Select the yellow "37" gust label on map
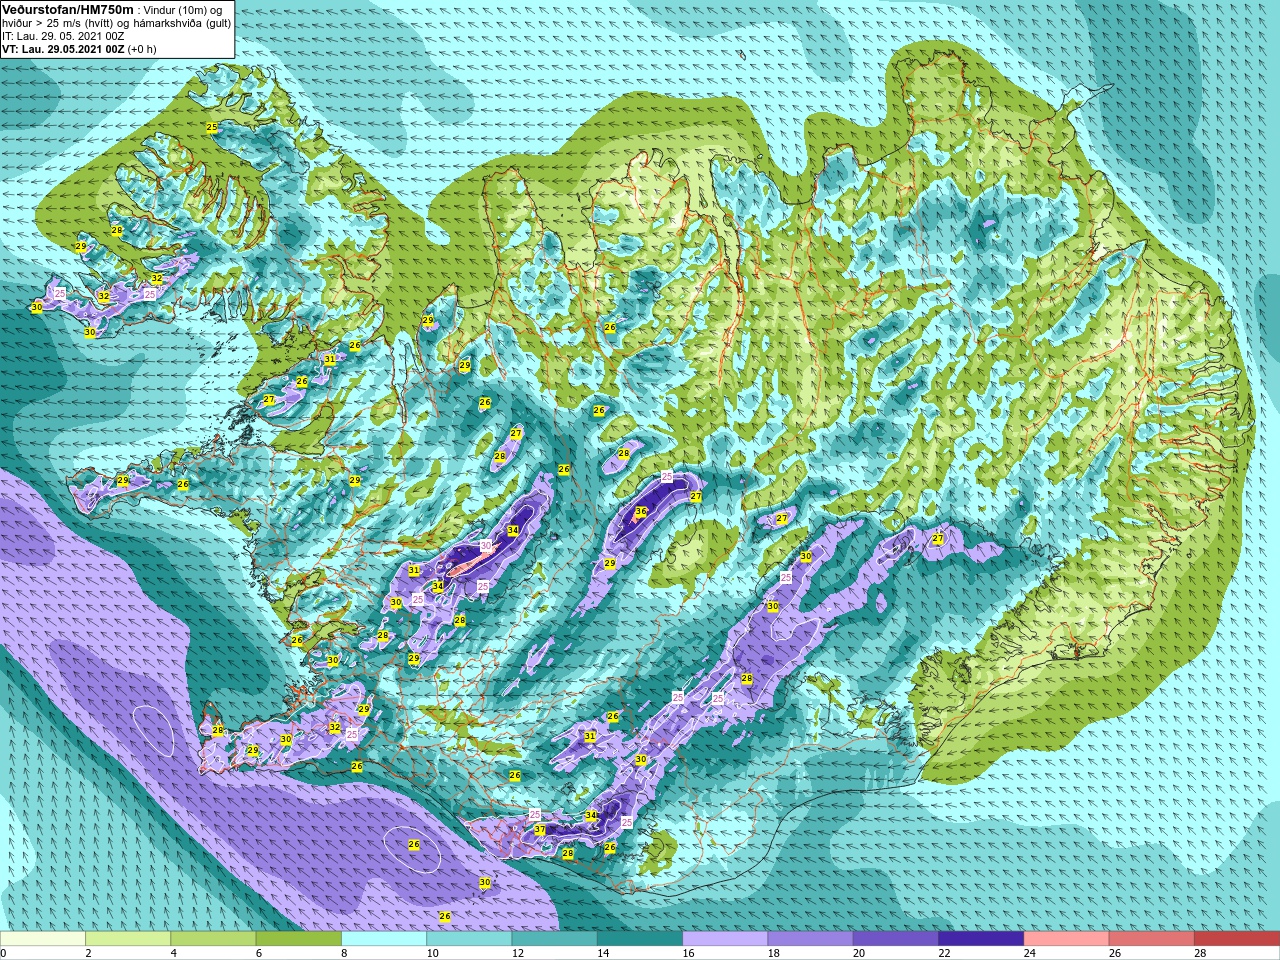The height and width of the screenshot is (960, 1280). [x=540, y=830]
